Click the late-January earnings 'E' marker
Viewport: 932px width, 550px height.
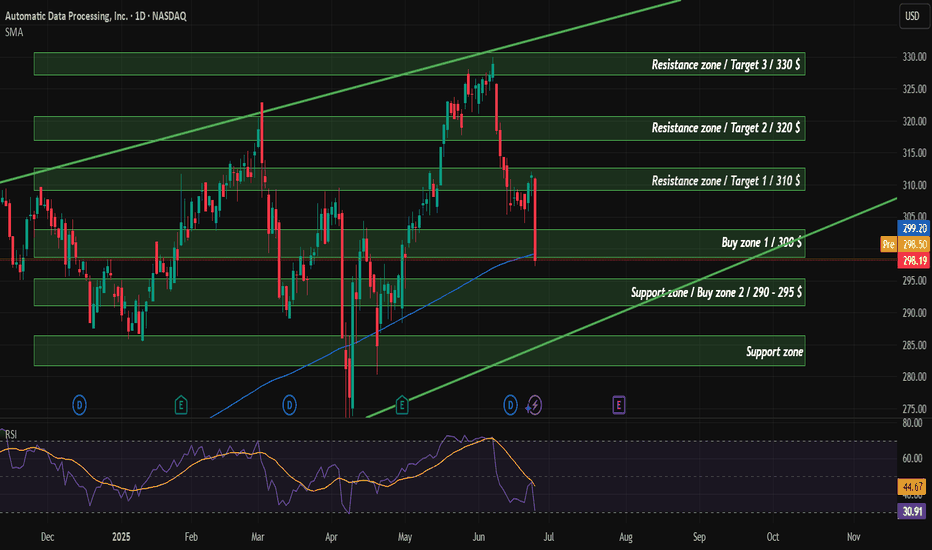coord(181,406)
